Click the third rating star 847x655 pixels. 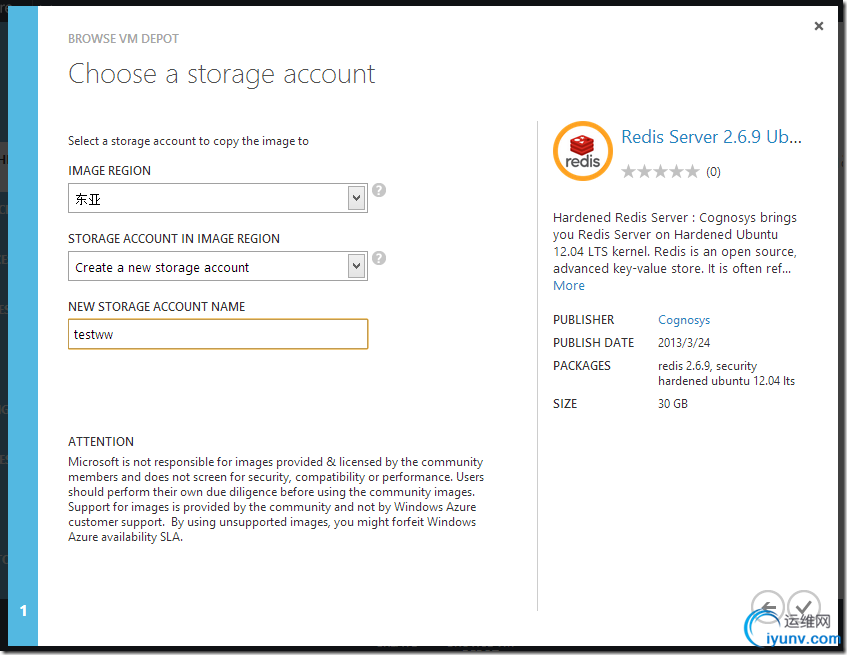click(x=660, y=172)
